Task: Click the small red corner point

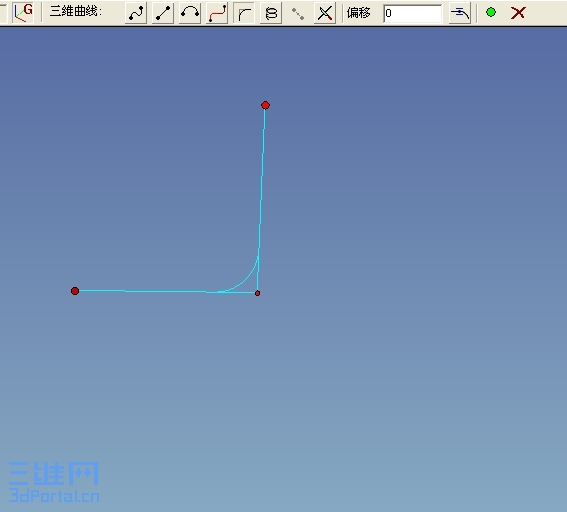Action: [x=257, y=293]
